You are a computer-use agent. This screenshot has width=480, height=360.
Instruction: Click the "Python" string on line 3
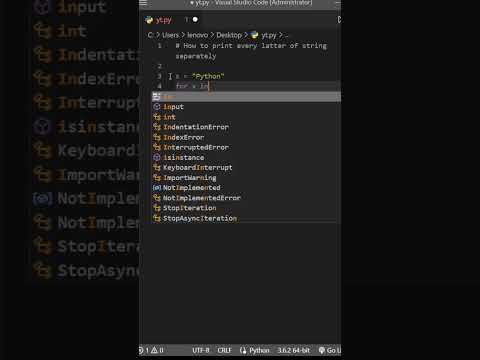coord(208,76)
